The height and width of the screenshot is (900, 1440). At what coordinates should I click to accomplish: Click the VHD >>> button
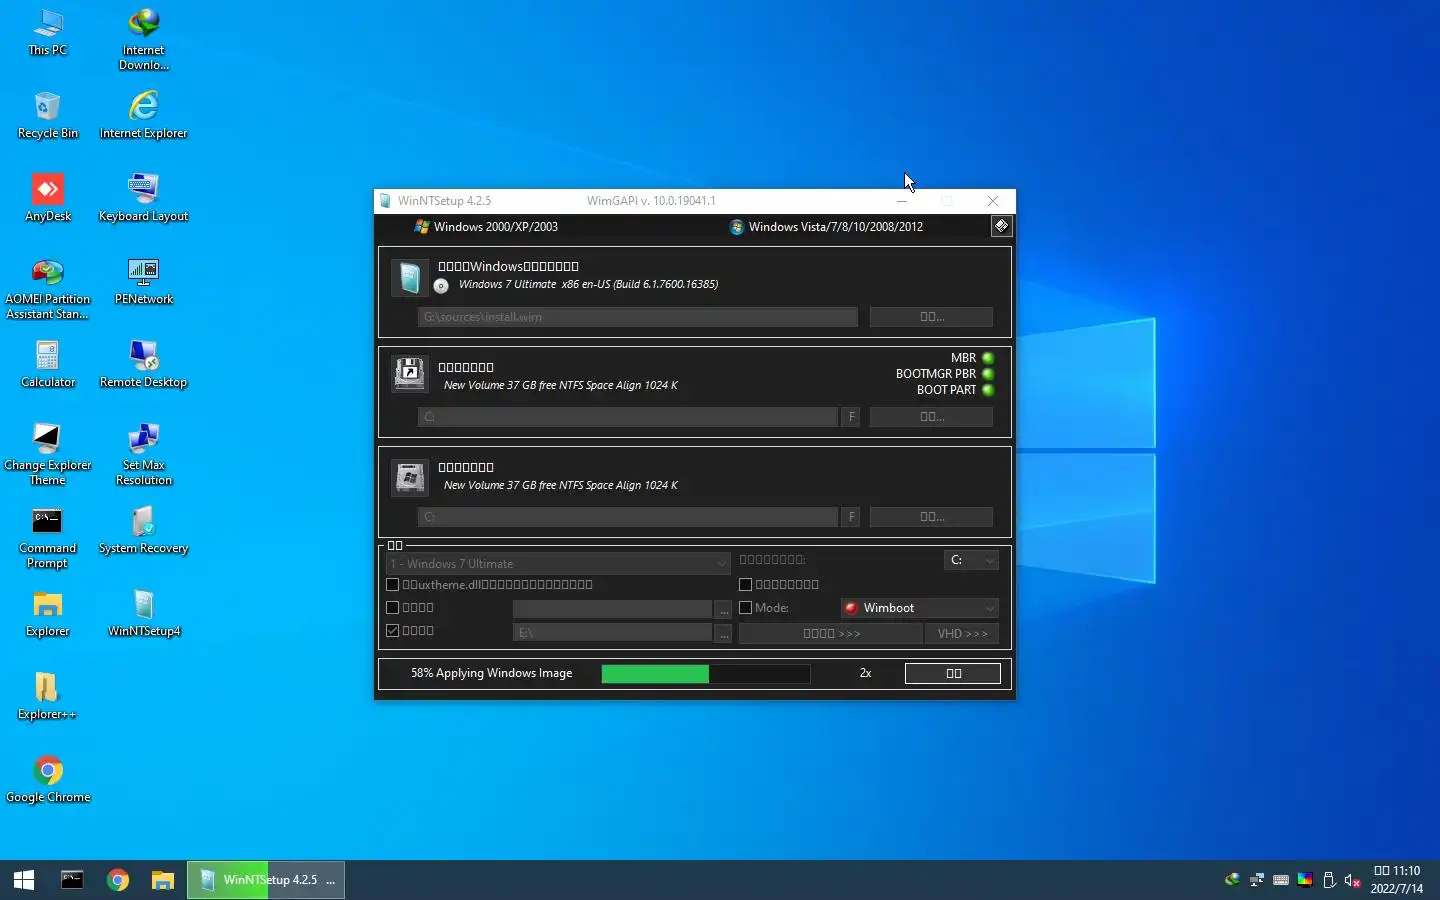pyautogui.click(x=962, y=634)
